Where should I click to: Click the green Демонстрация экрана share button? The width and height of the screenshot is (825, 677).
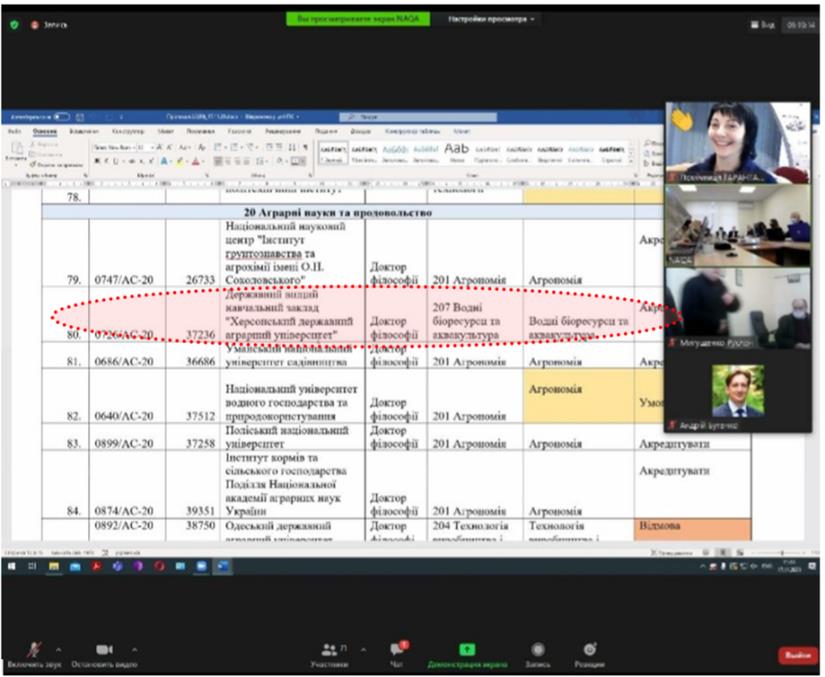pos(467,655)
